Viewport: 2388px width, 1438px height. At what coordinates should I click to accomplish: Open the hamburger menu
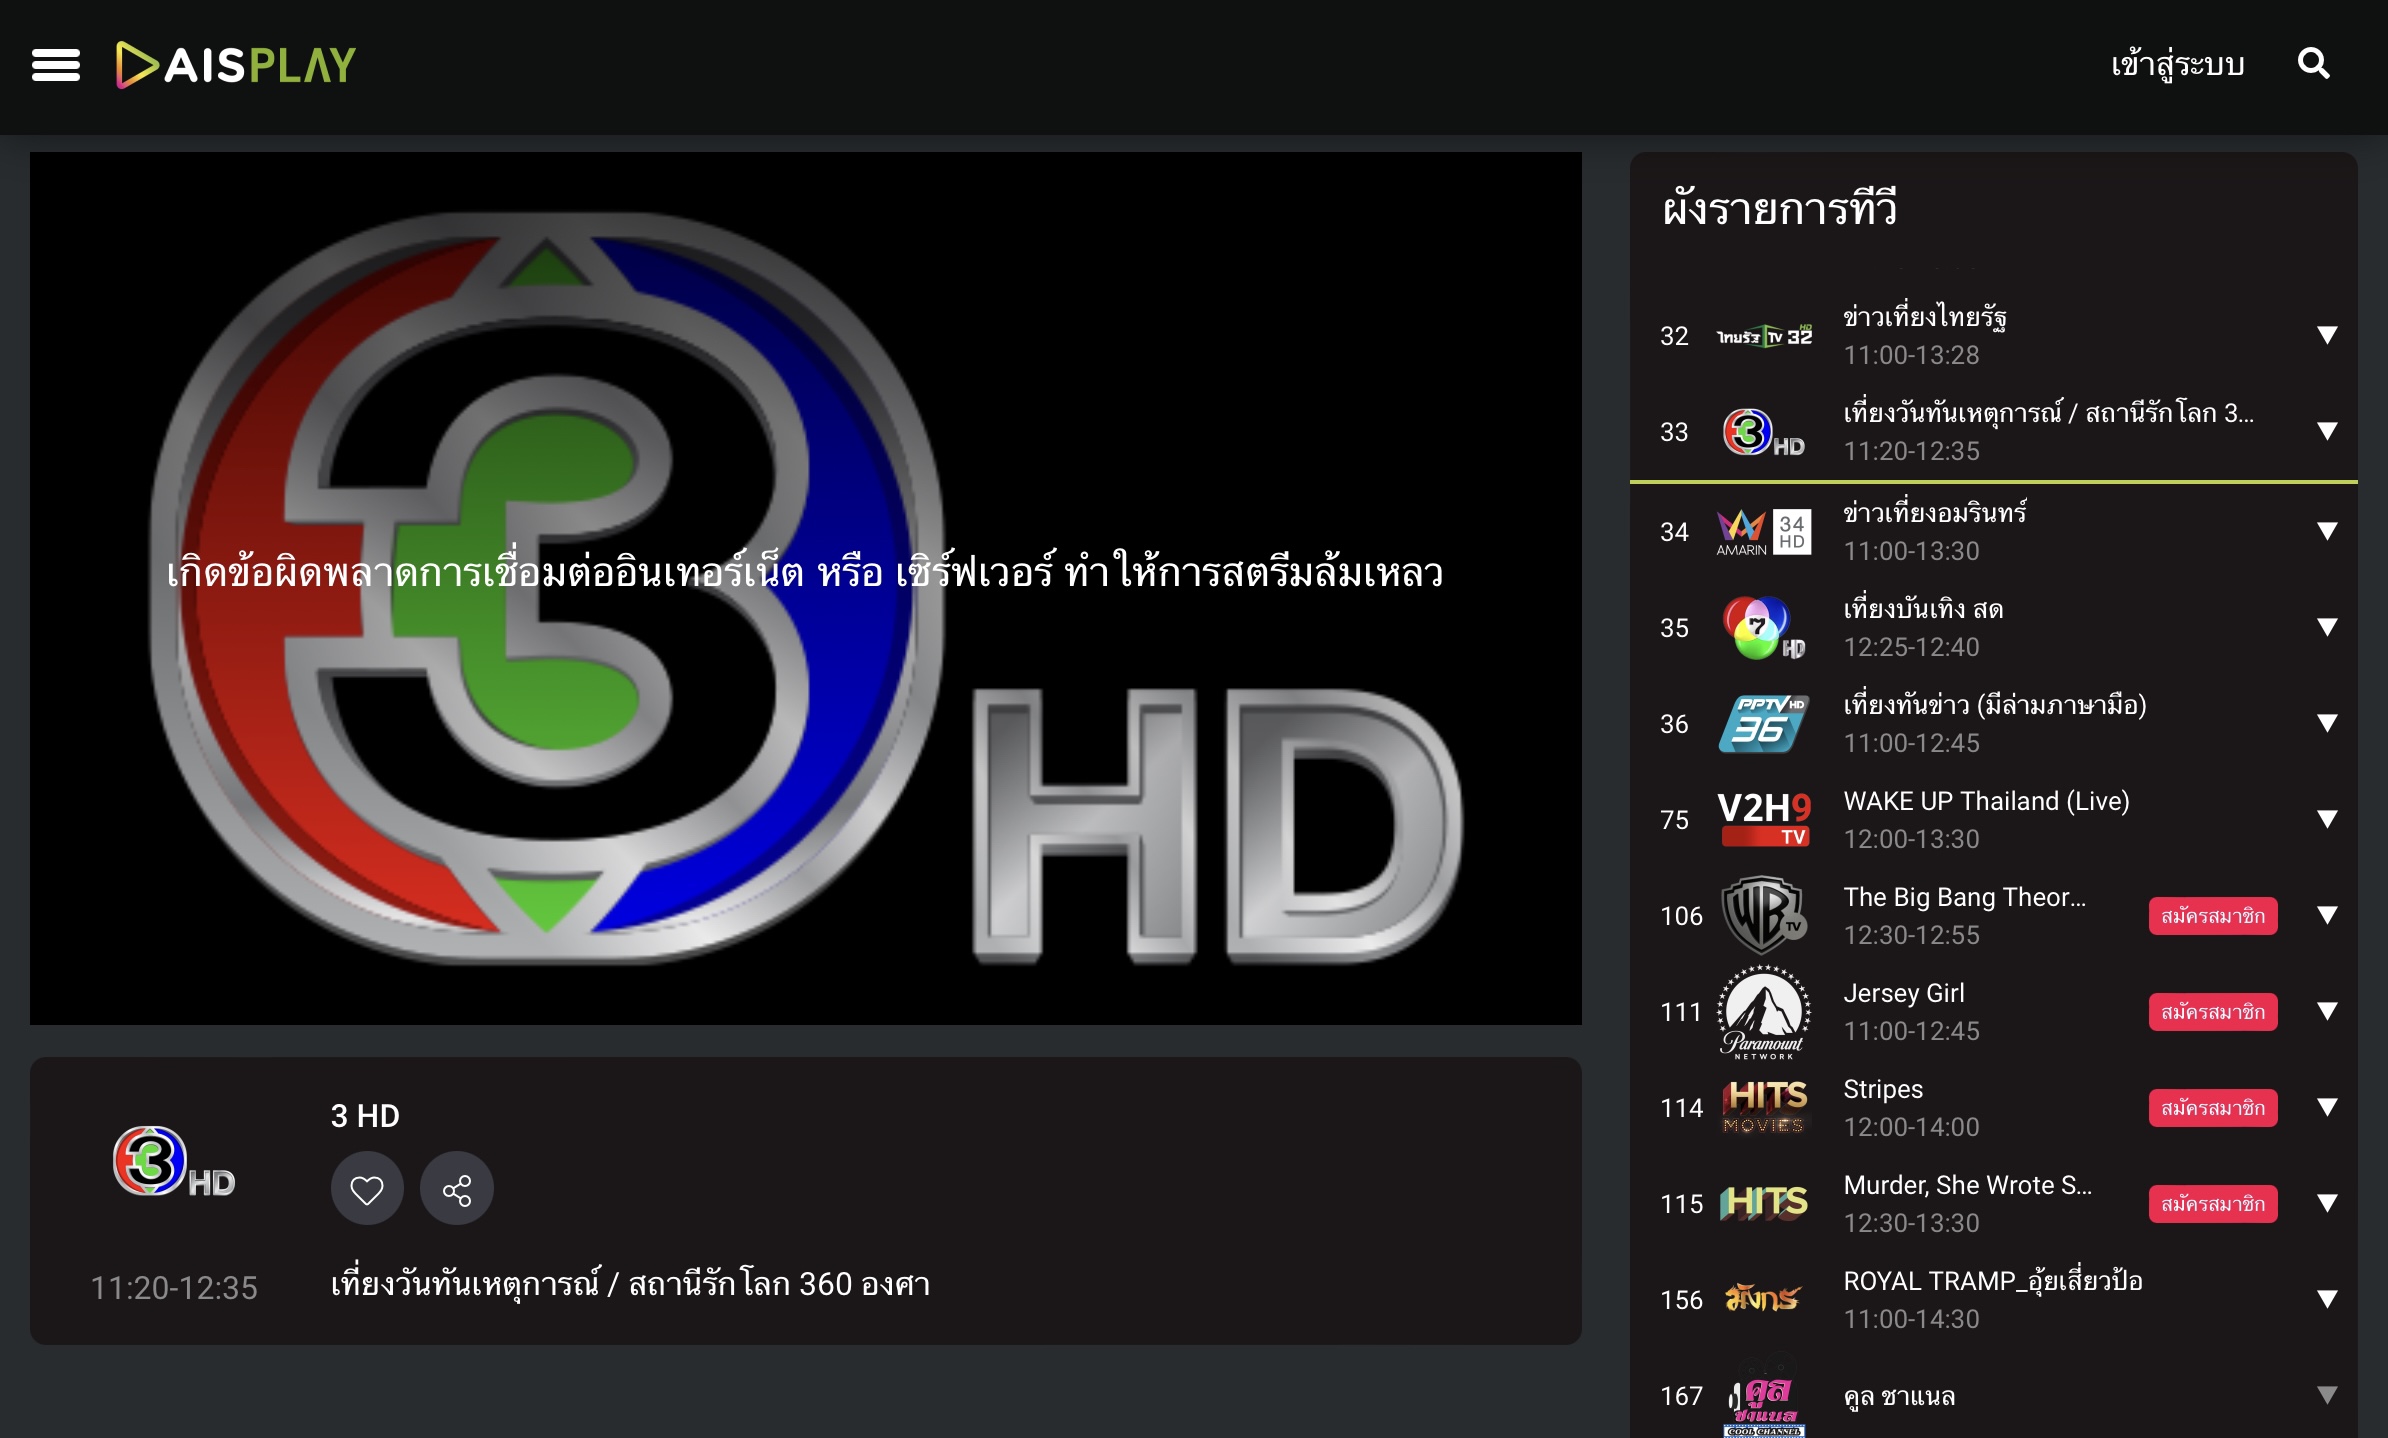point(56,65)
